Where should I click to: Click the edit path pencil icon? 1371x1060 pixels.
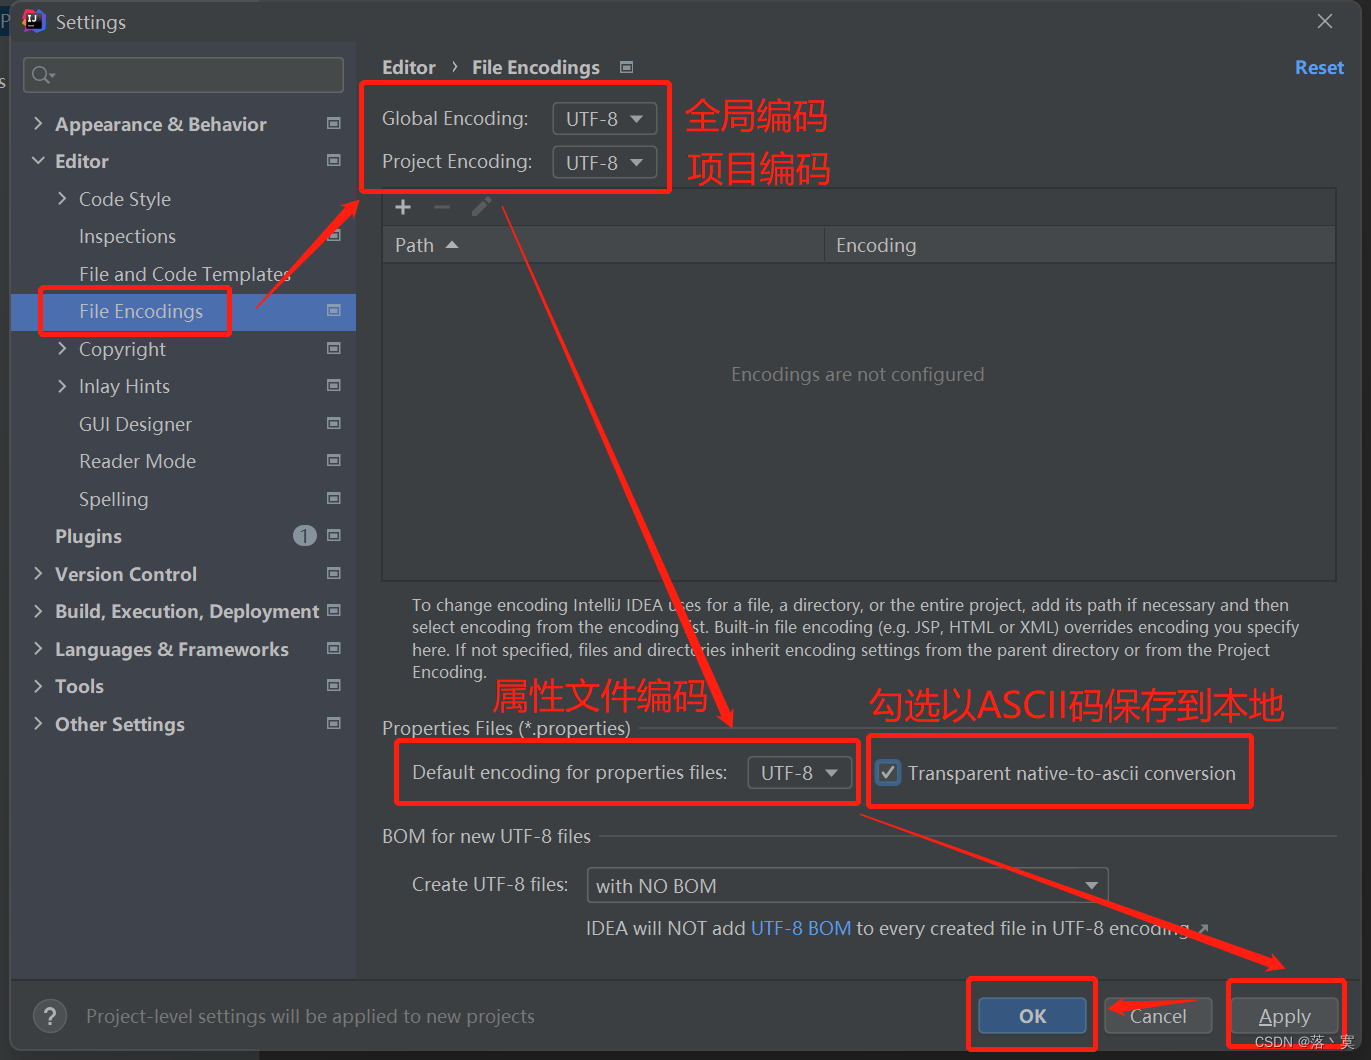click(x=481, y=207)
